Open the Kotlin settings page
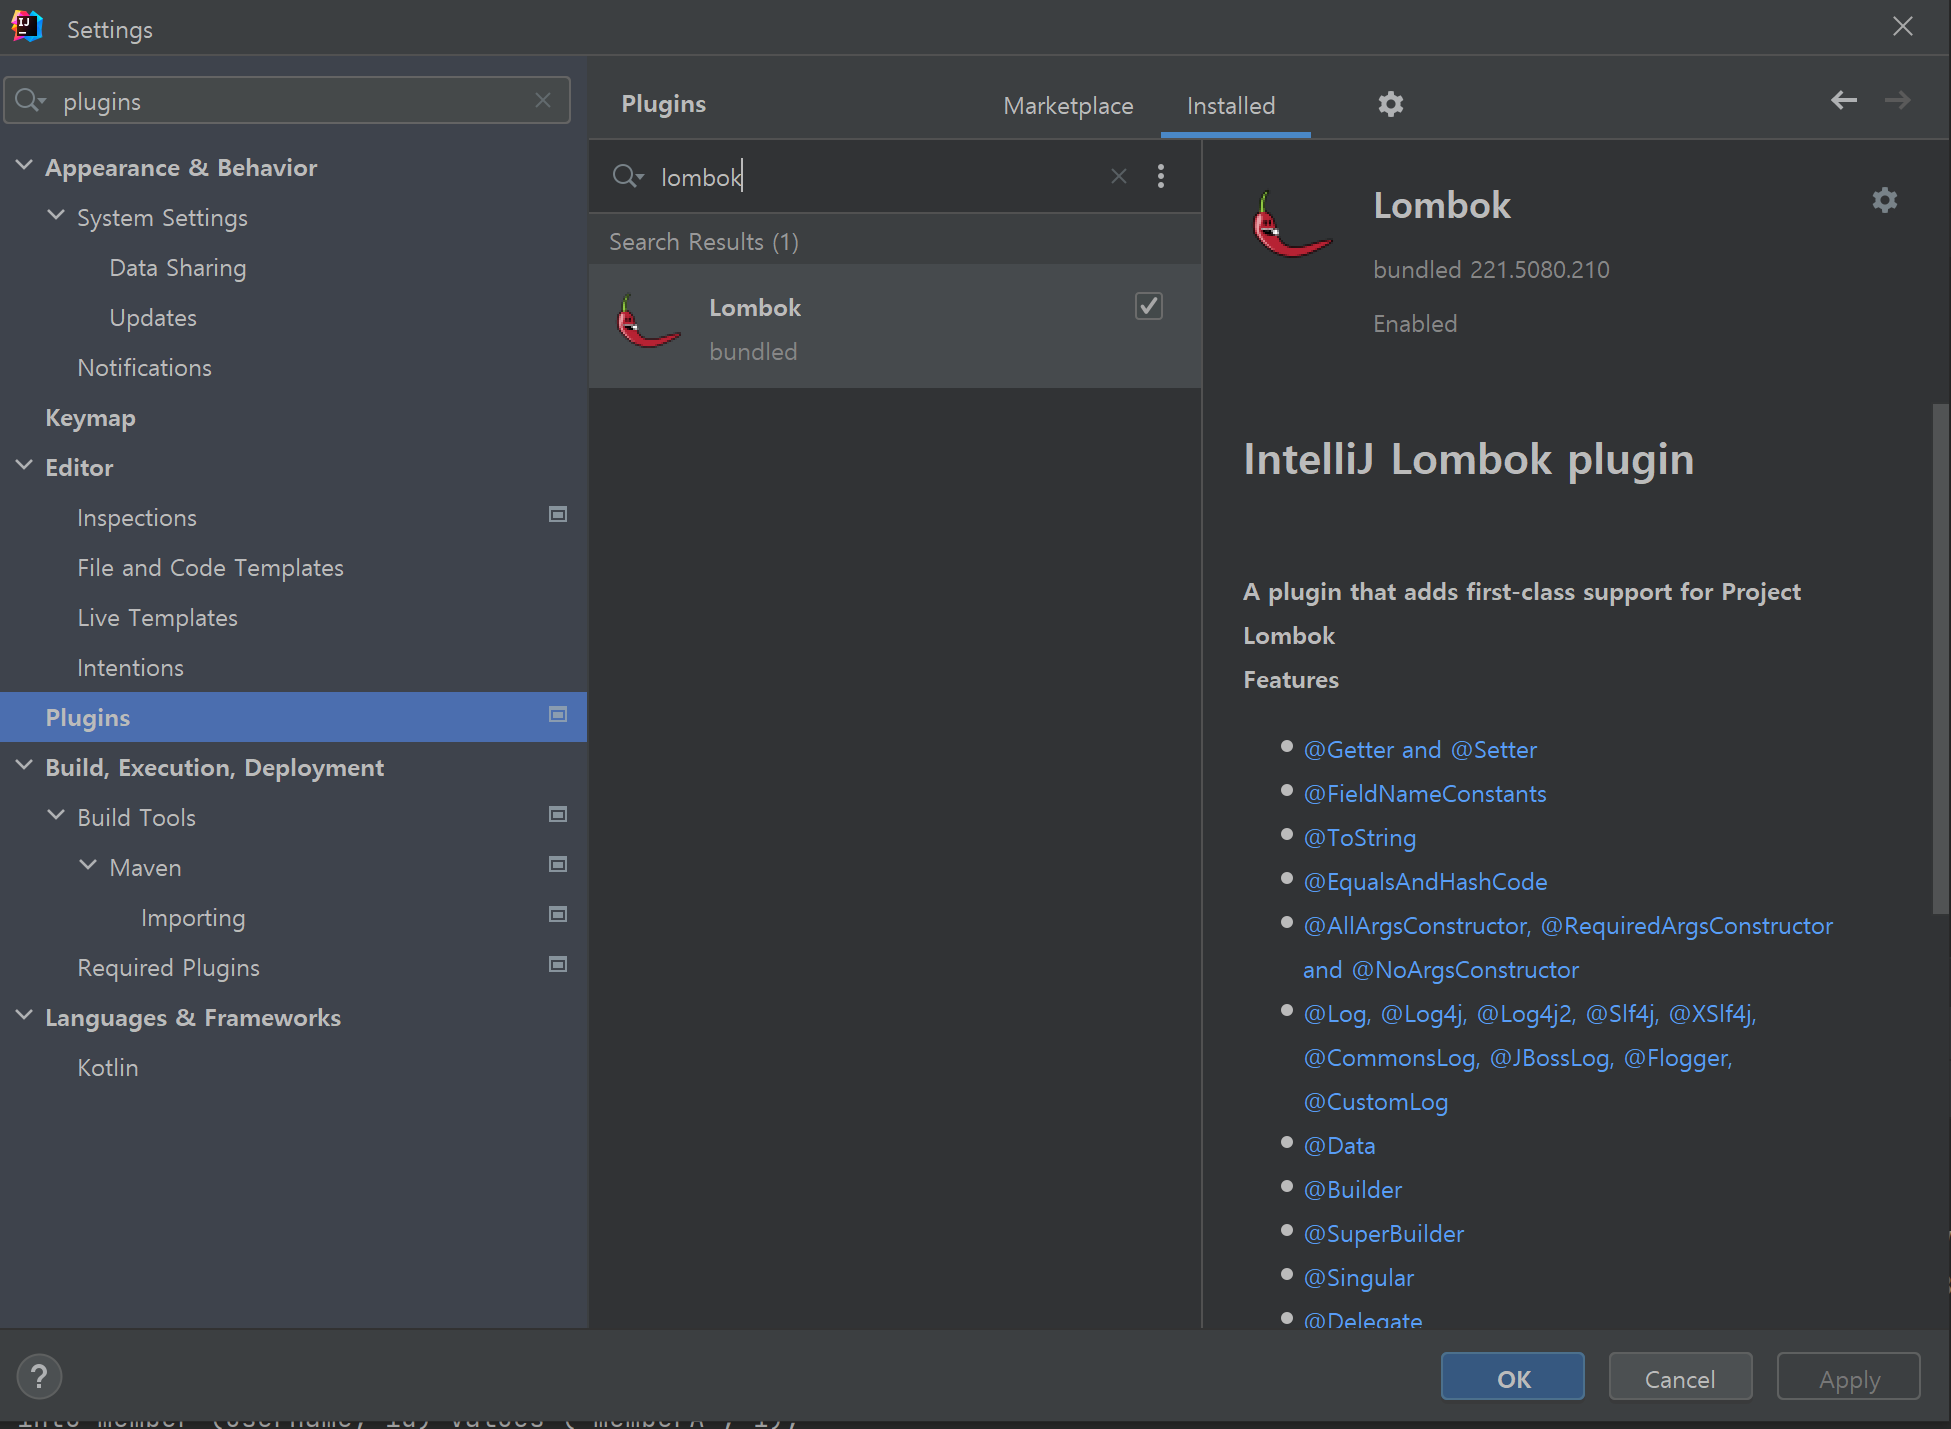The width and height of the screenshot is (1951, 1429). click(108, 1068)
